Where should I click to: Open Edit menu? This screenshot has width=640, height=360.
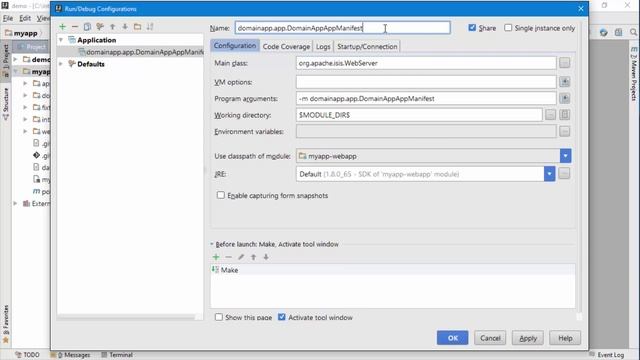click(x=25, y=18)
